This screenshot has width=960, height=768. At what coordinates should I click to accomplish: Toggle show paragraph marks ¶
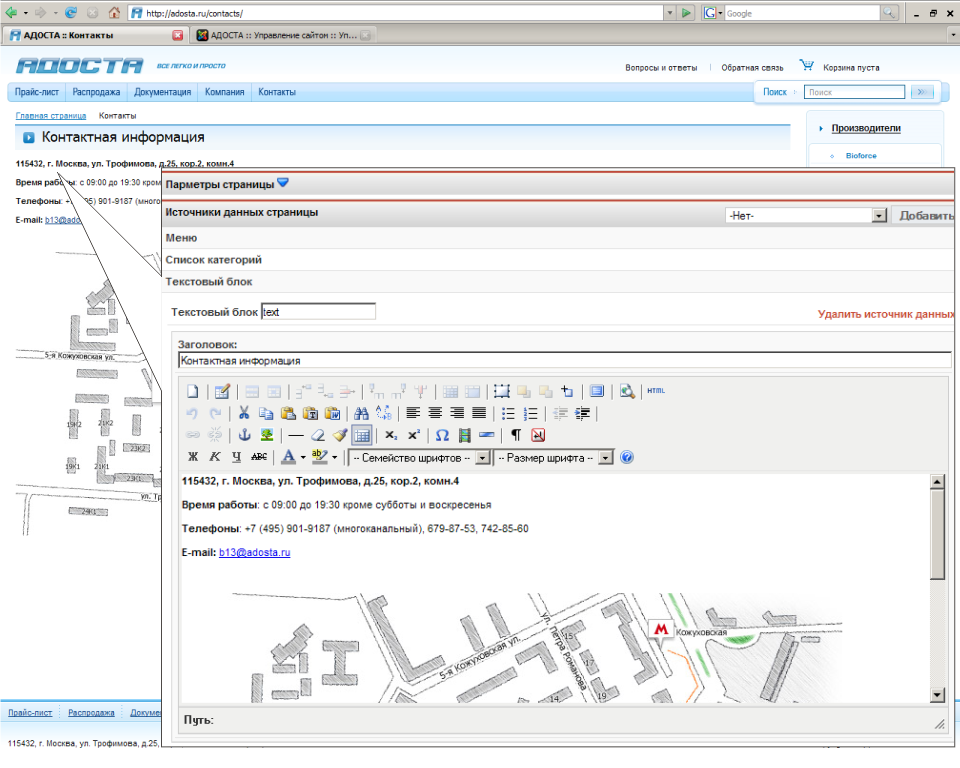pos(516,435)
